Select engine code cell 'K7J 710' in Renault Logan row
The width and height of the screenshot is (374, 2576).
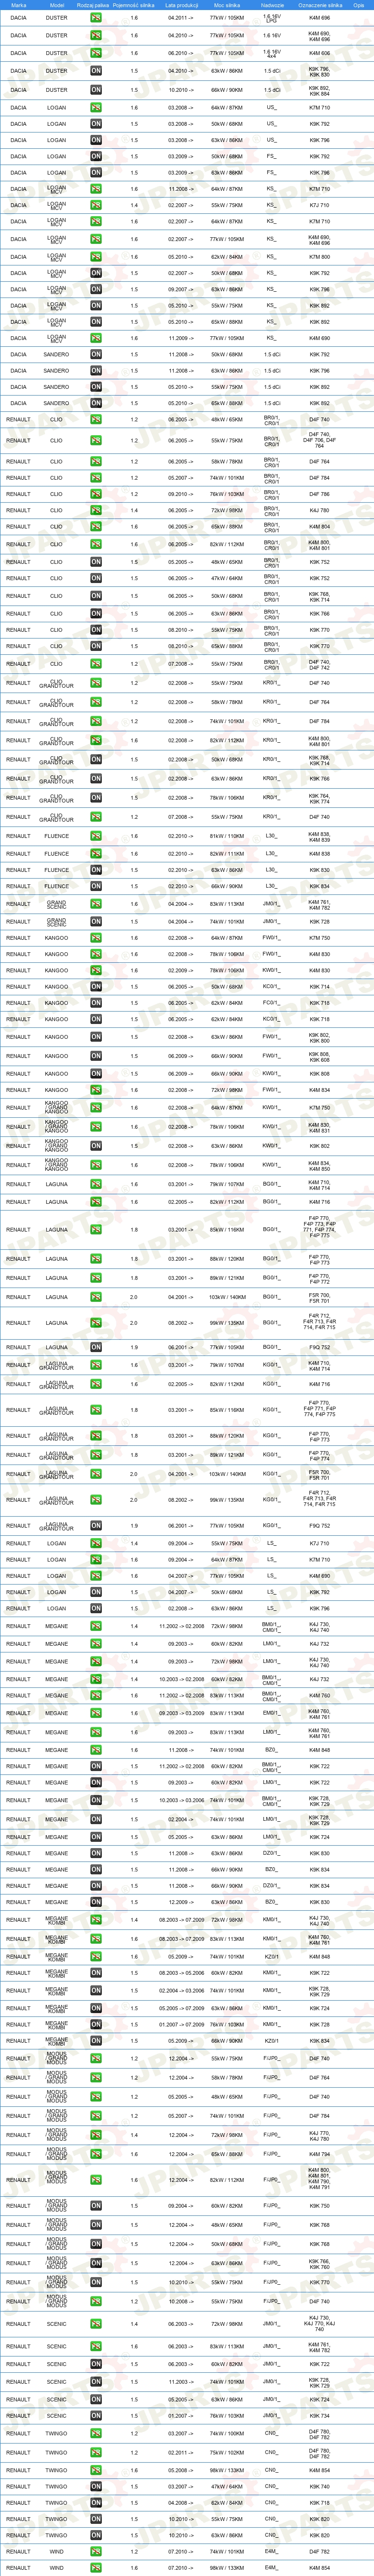tap(319, 1544)
